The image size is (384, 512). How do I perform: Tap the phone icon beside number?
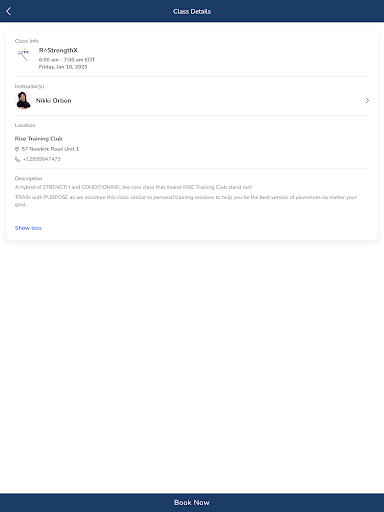17,159
